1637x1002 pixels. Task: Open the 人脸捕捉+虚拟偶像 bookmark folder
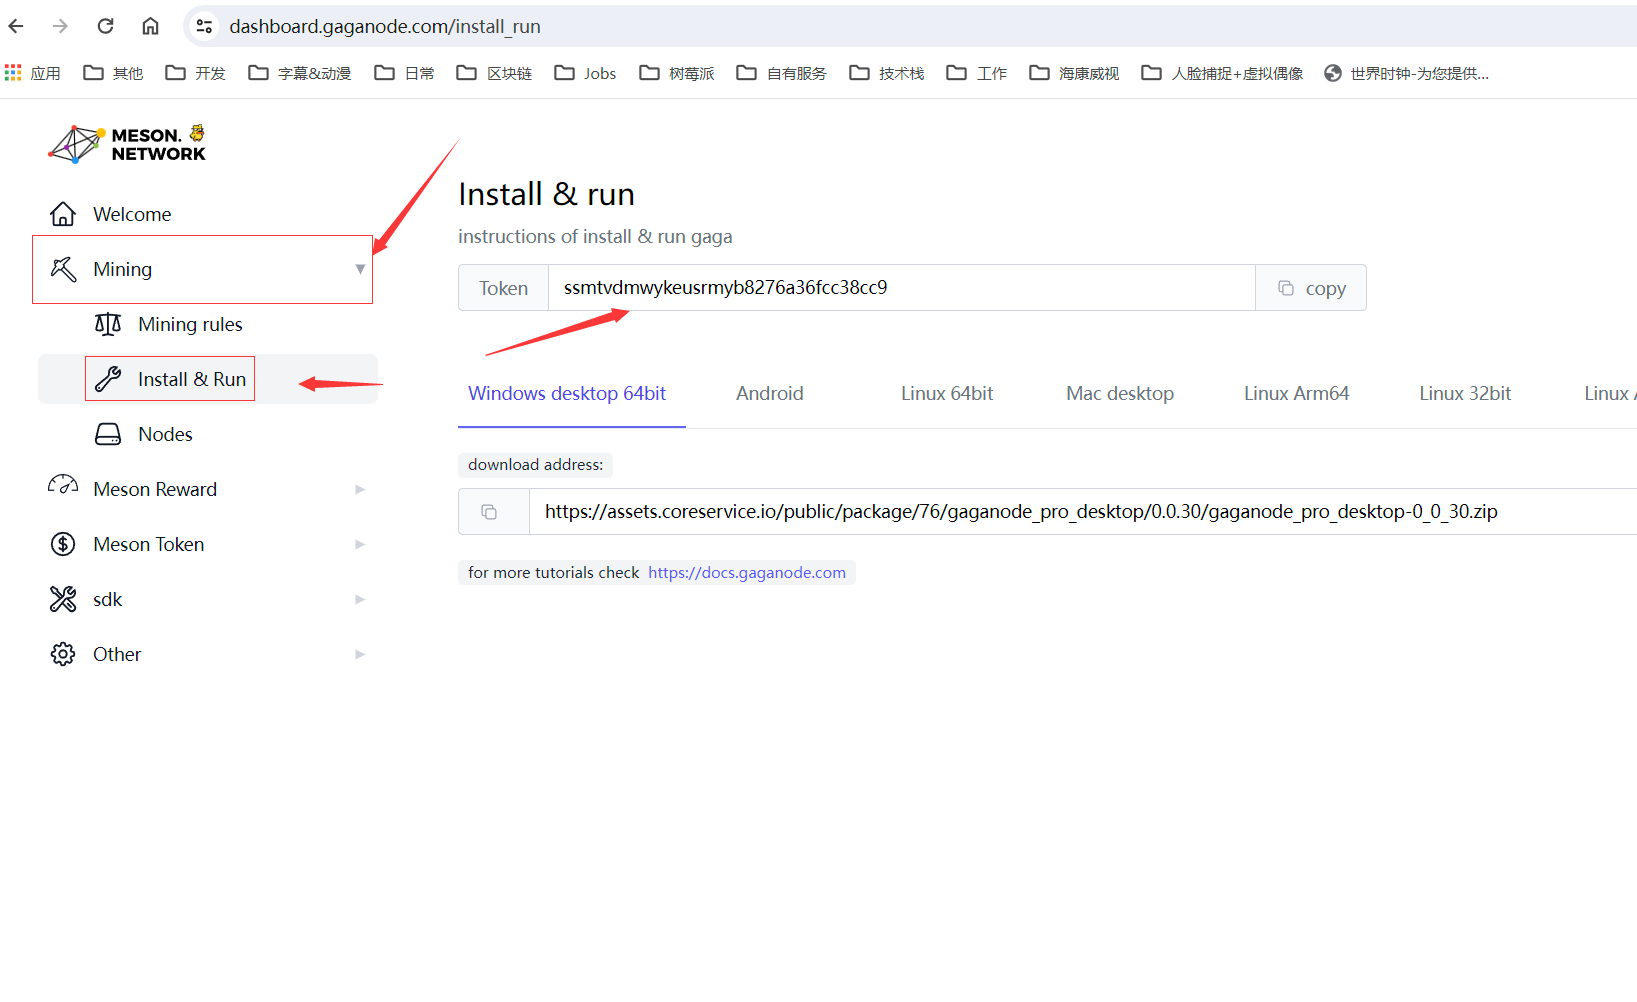tap(1223, 73)
